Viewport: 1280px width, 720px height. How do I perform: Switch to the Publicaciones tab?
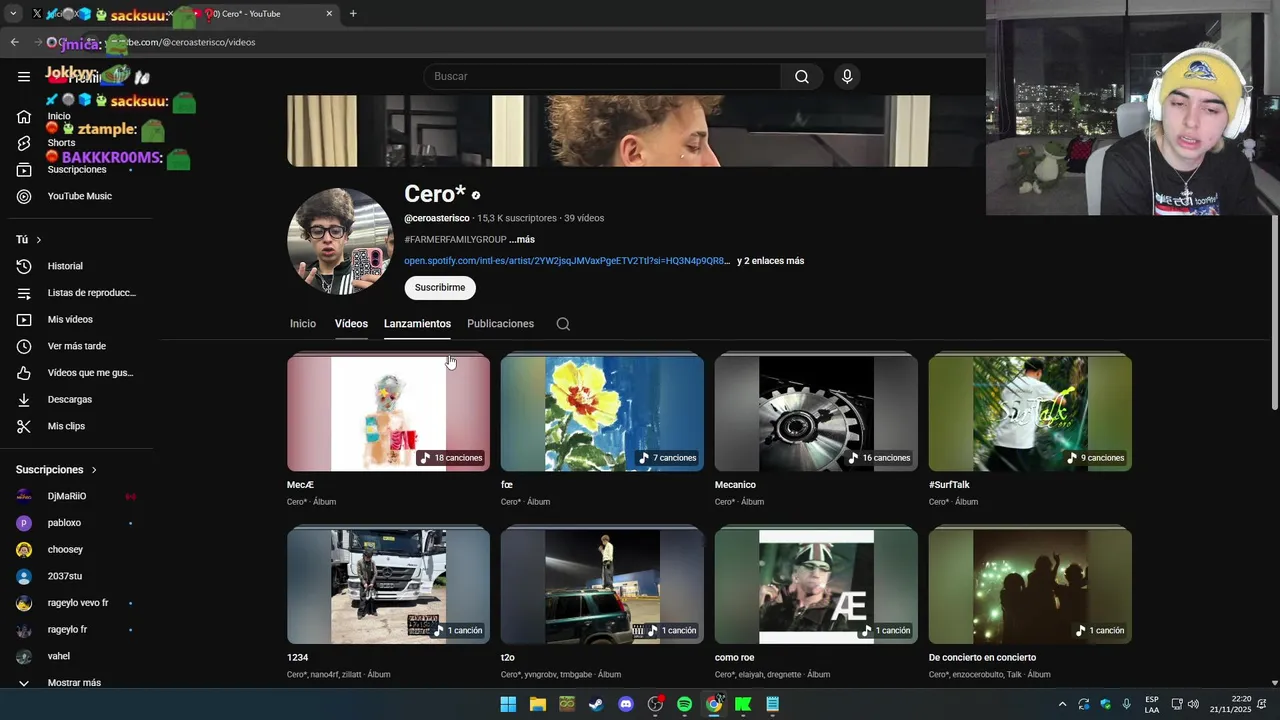pyautogui.click(x=500, y=324)
